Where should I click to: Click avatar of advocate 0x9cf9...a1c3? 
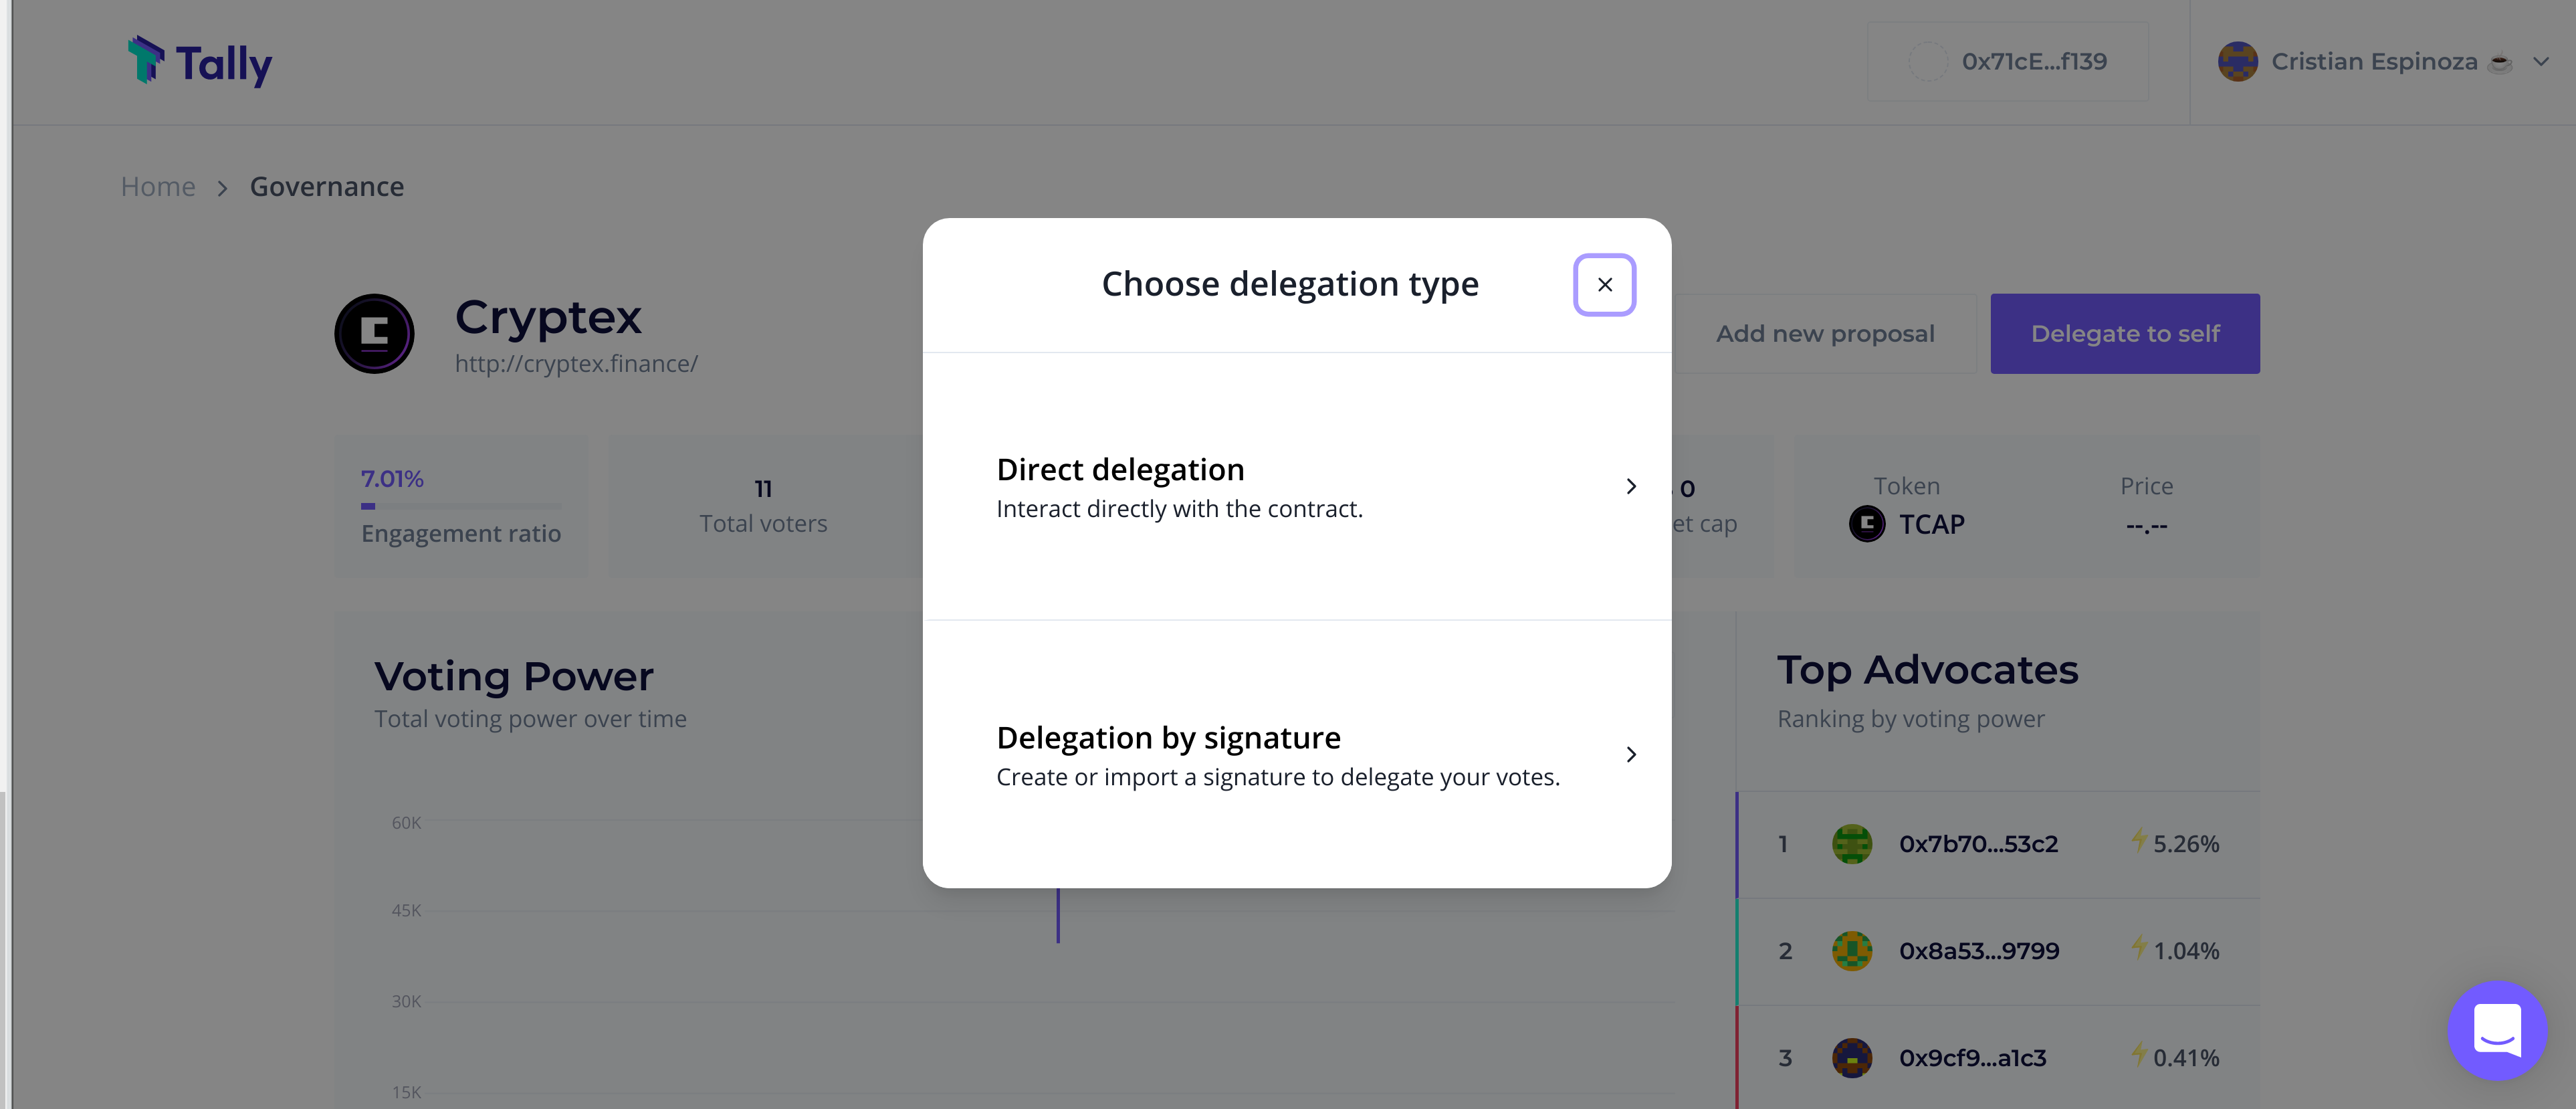1851,1058
